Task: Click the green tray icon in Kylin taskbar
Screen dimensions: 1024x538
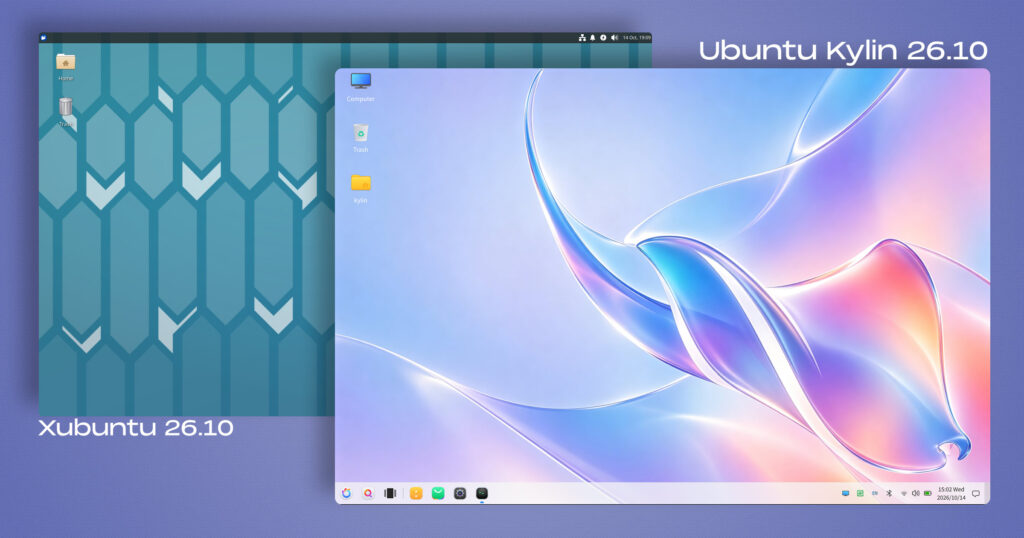Action: pos(860,493)
